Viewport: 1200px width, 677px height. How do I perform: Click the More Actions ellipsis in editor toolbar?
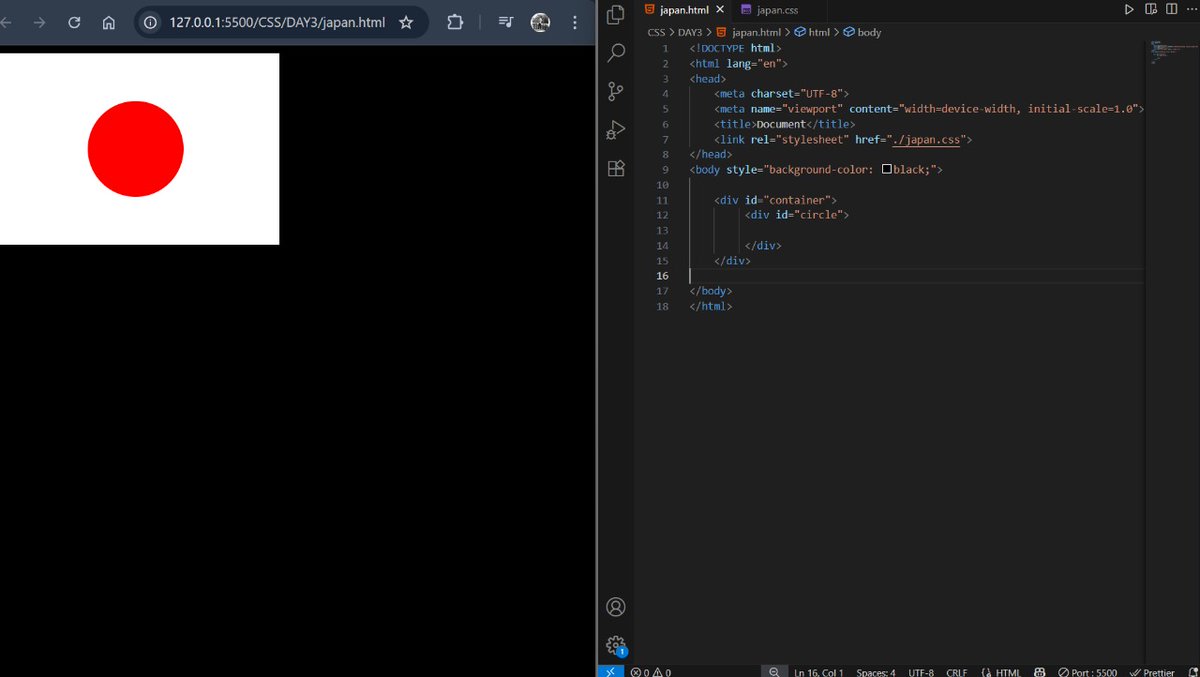1191,9
